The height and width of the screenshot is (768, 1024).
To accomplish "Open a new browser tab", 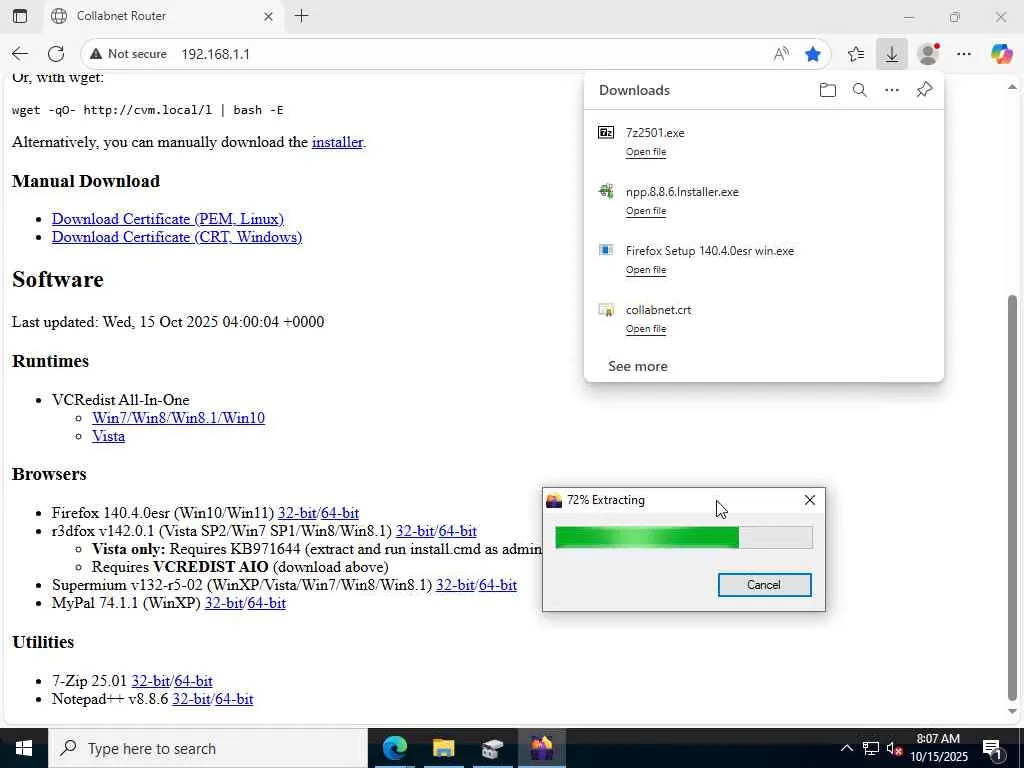I will pos(302,16).
